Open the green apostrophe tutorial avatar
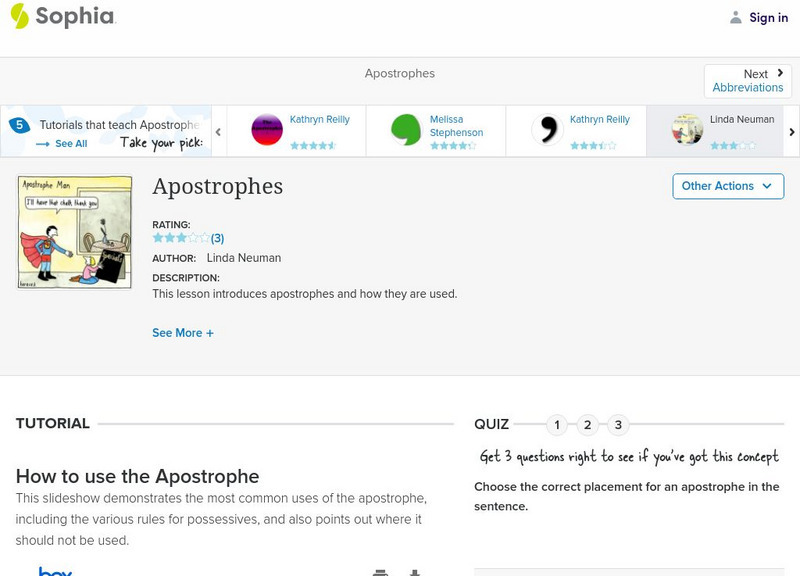Screen dimensions: 800x576 click(406, 130)
